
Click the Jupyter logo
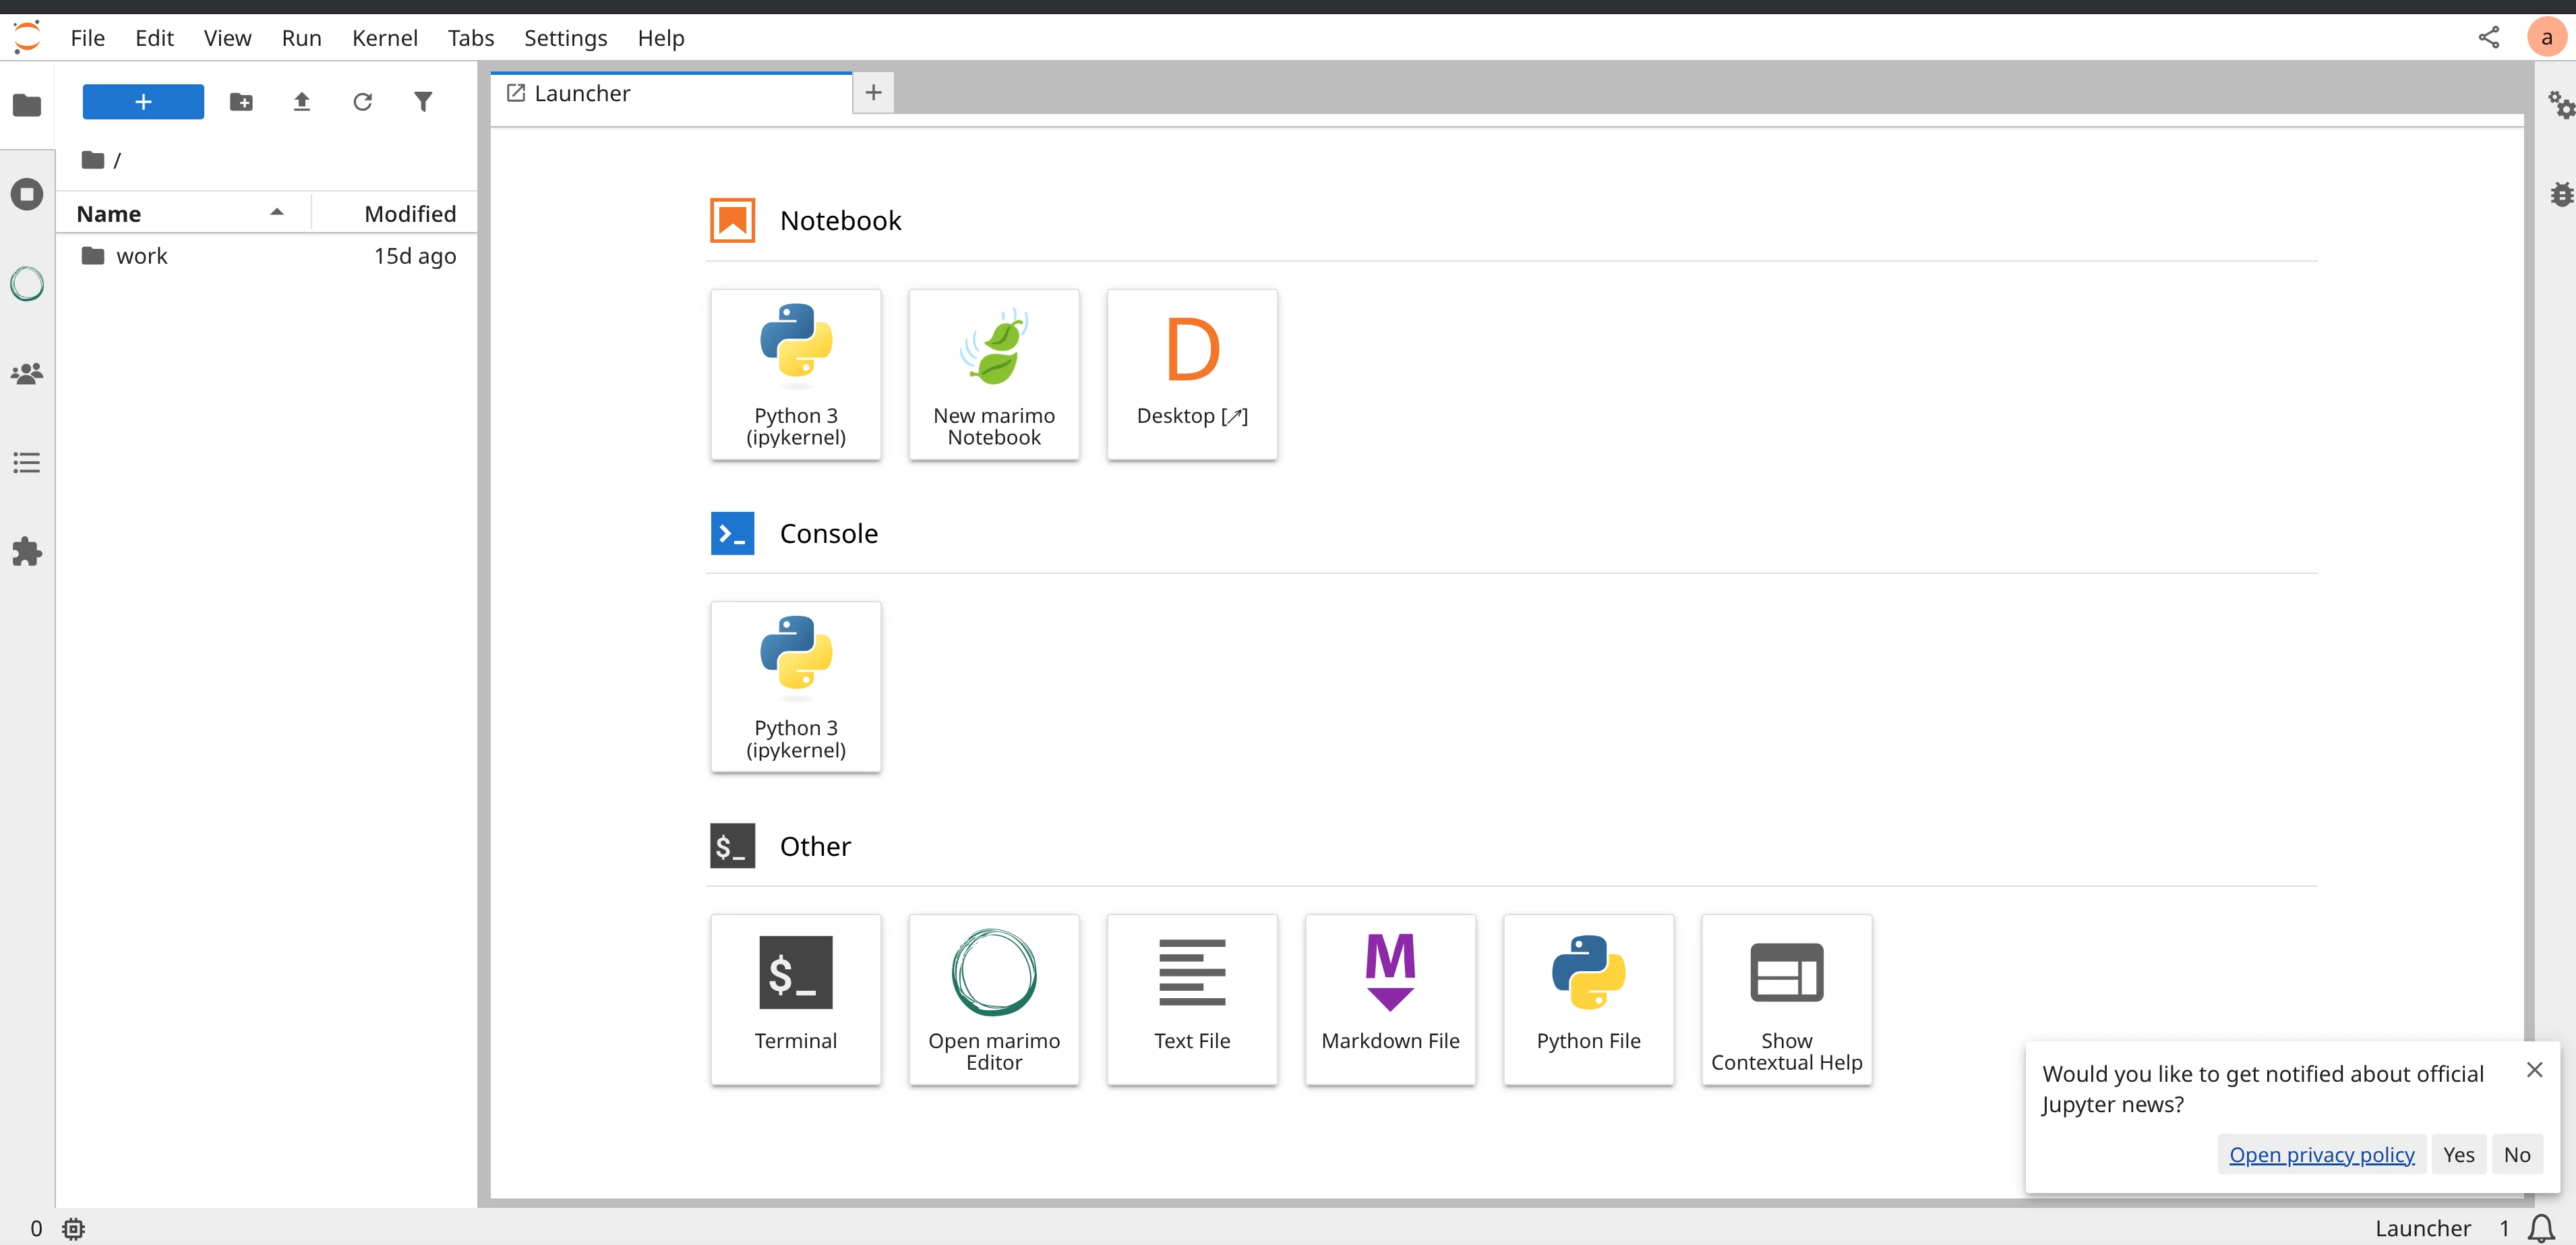[x=27, y=37]
